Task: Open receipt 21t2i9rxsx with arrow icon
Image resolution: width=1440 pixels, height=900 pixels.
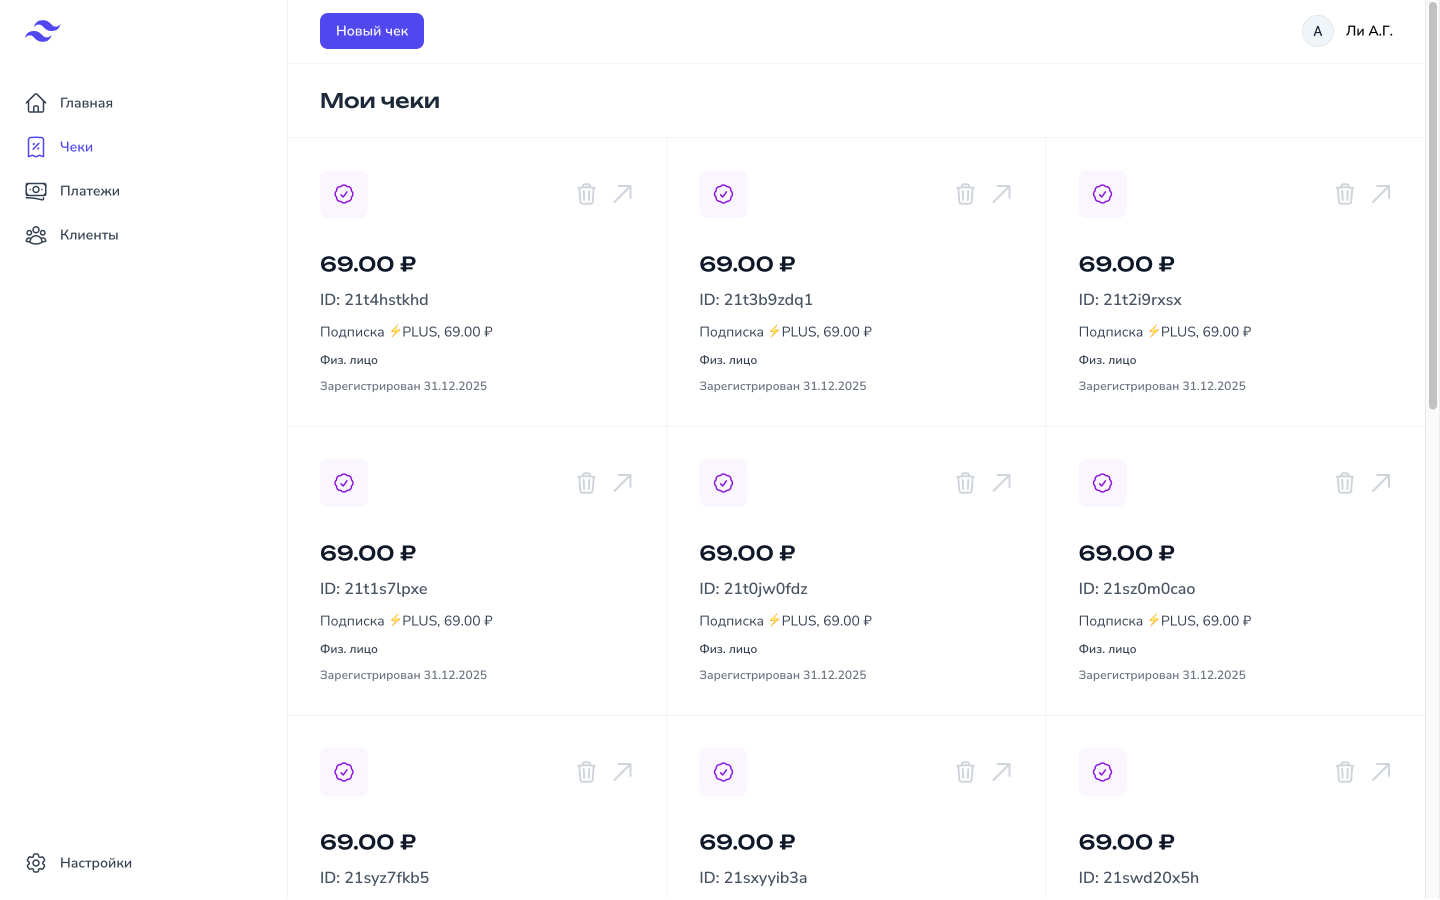Action: pos(1381,194)
